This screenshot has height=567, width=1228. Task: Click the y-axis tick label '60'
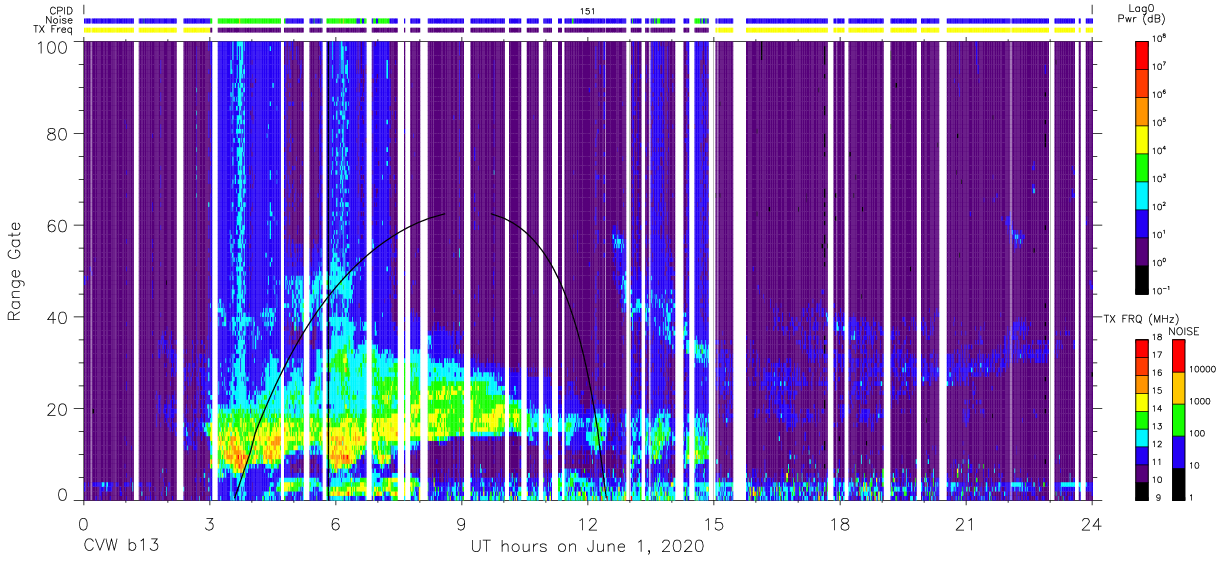(56, 225)
